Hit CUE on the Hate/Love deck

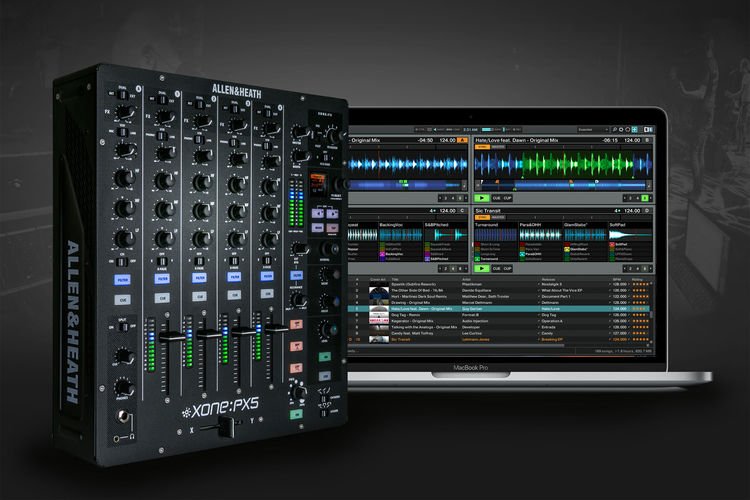click(496, 198)
